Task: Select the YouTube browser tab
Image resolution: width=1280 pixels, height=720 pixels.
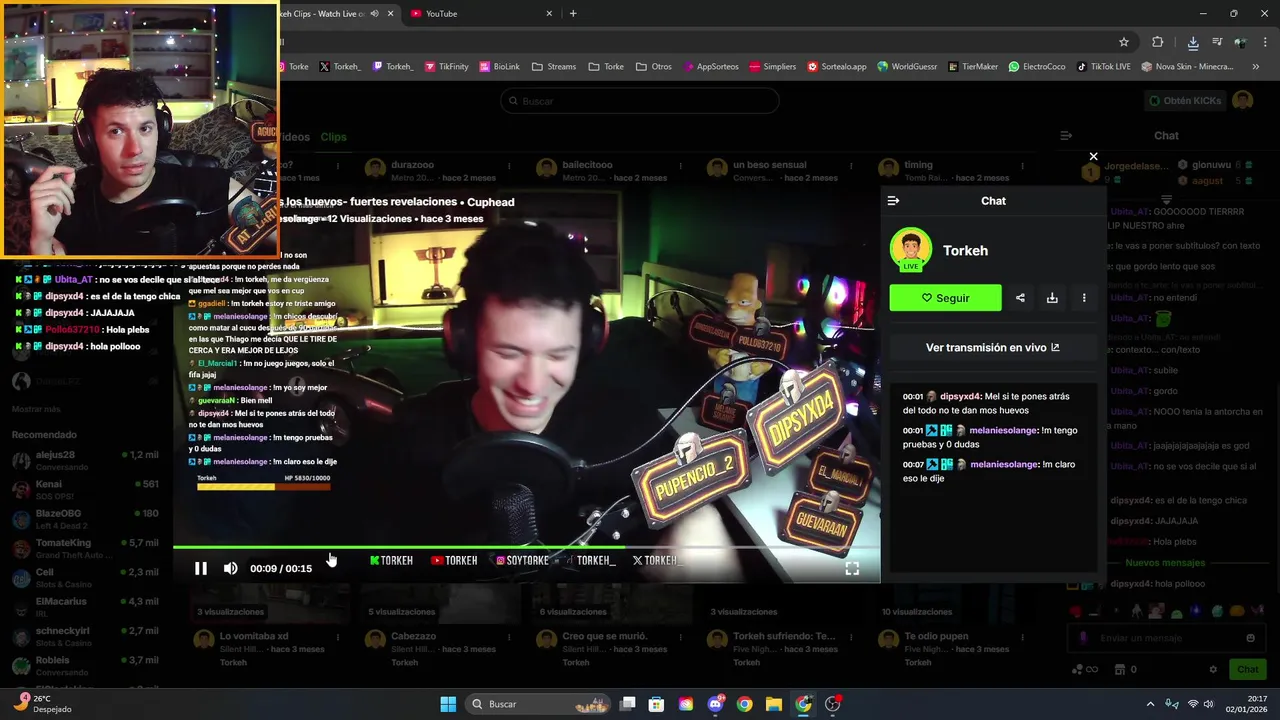Action: coord(478,13)
